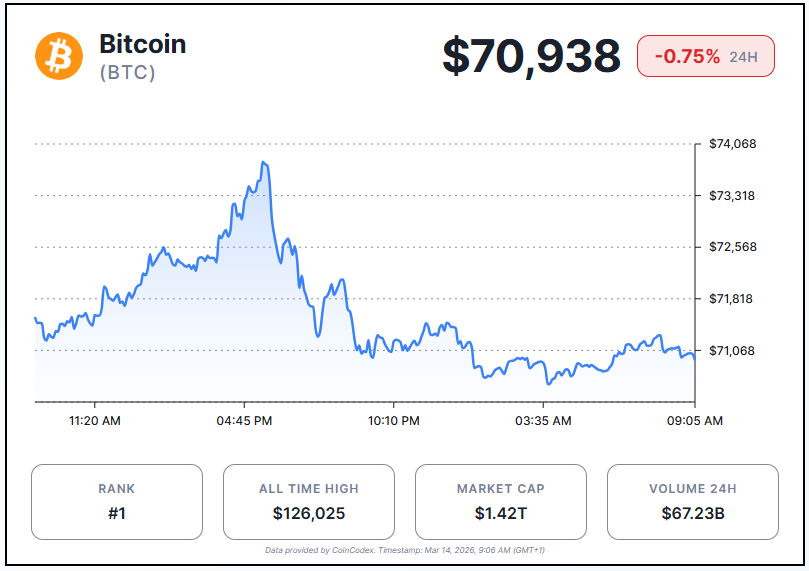The image size is (809, 571).
Task: Click the 03:35 AM time axis label
Action: click(543, 421)
